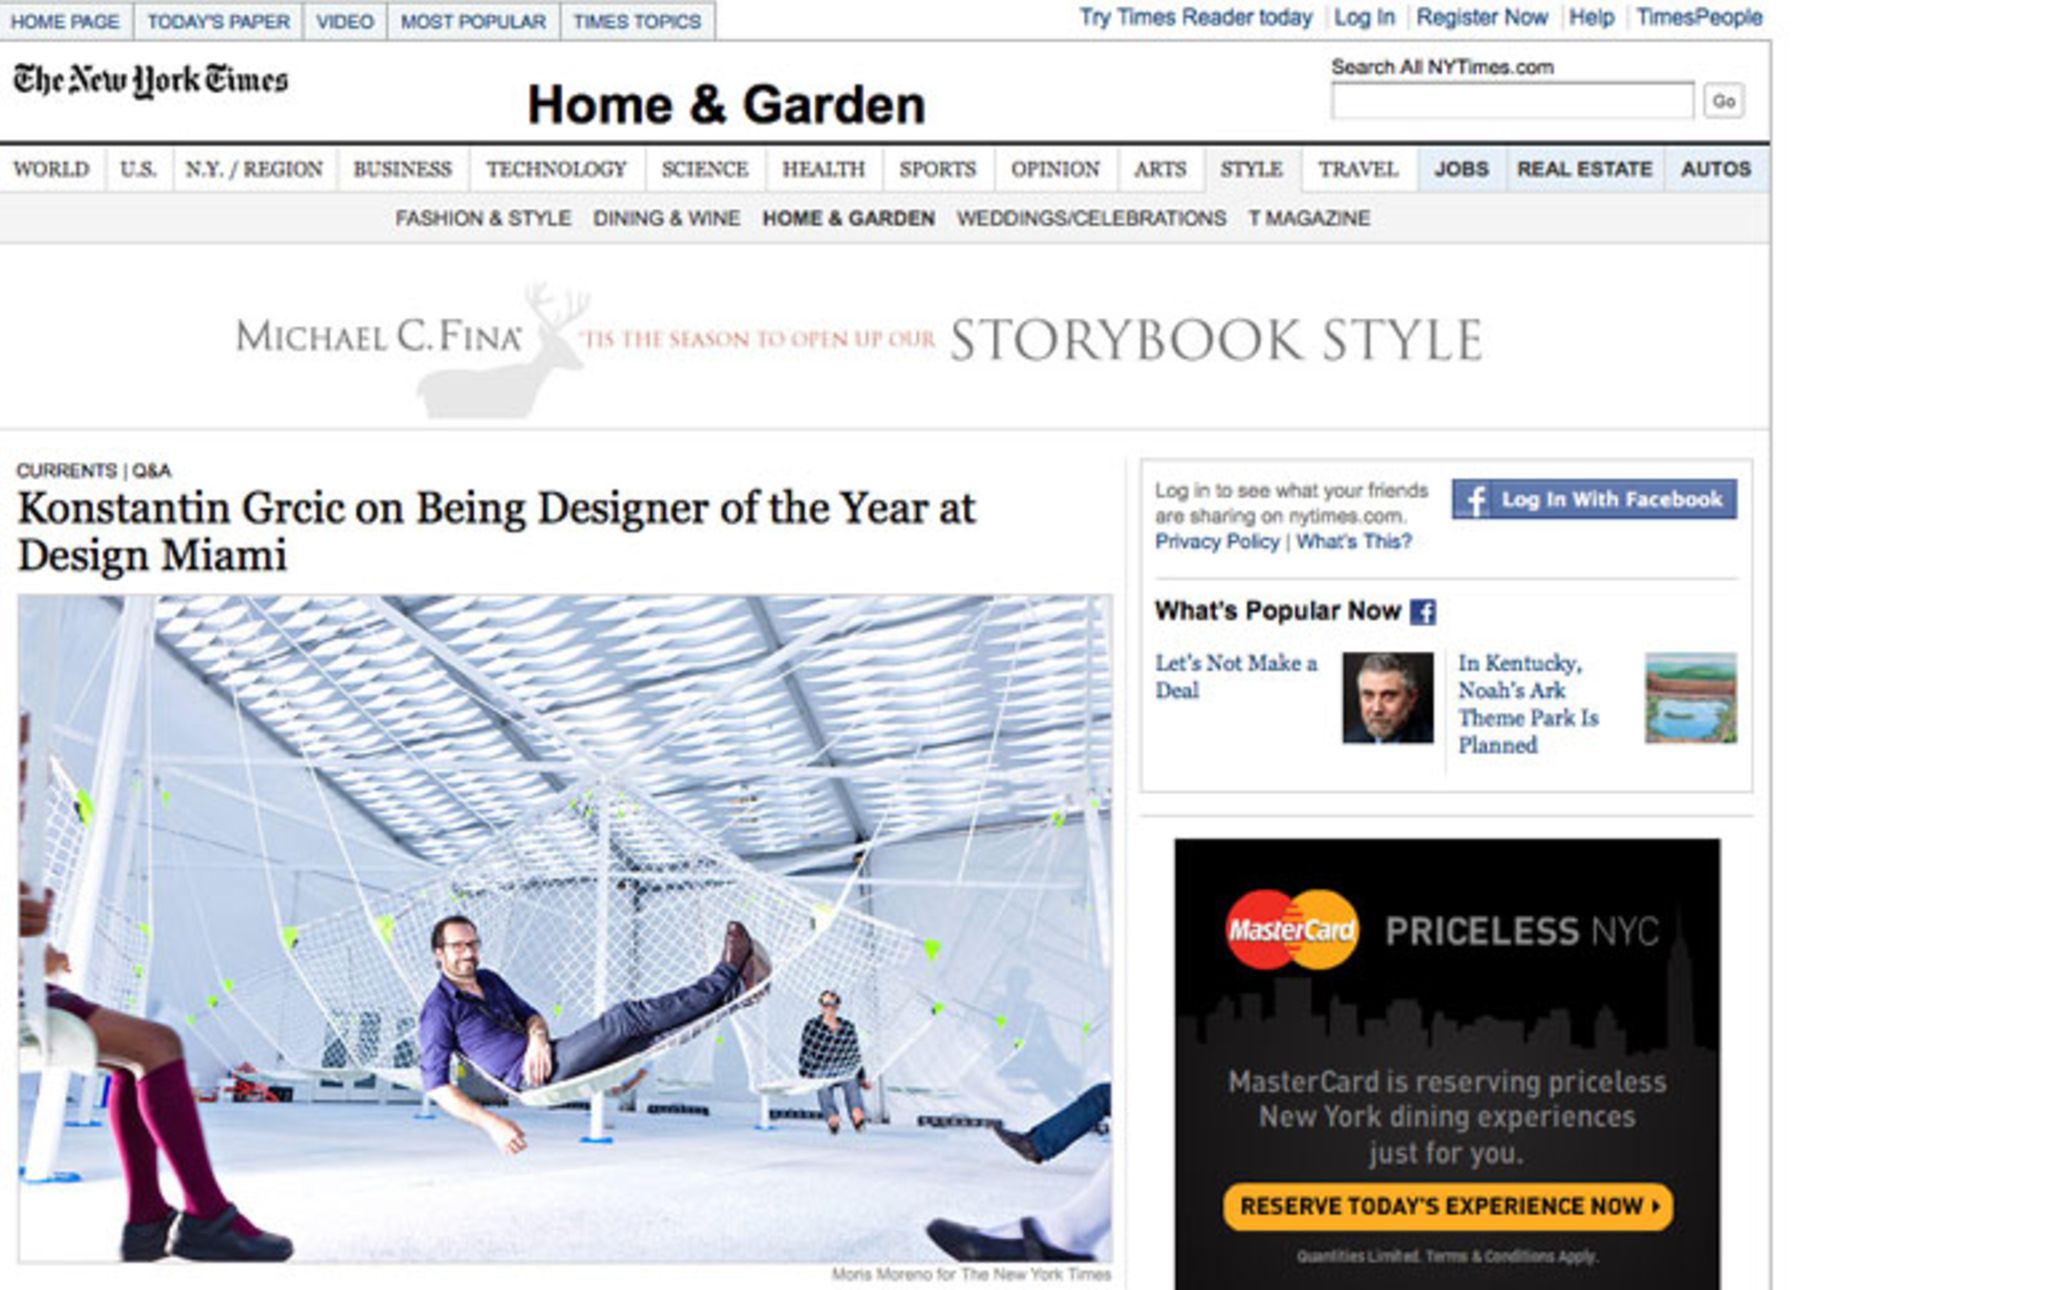
Task: Click the What's This? link
Action: pos(1354,541)
